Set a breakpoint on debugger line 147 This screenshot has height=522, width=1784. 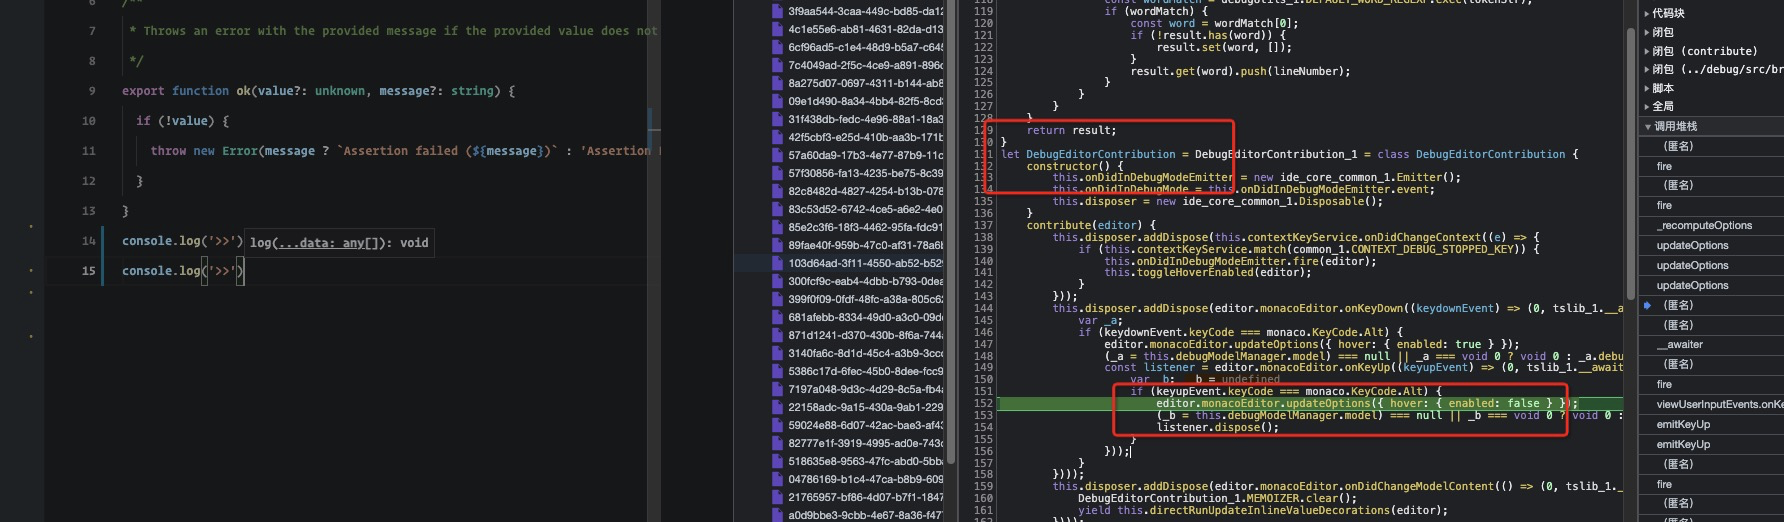[x=983, y=344]
